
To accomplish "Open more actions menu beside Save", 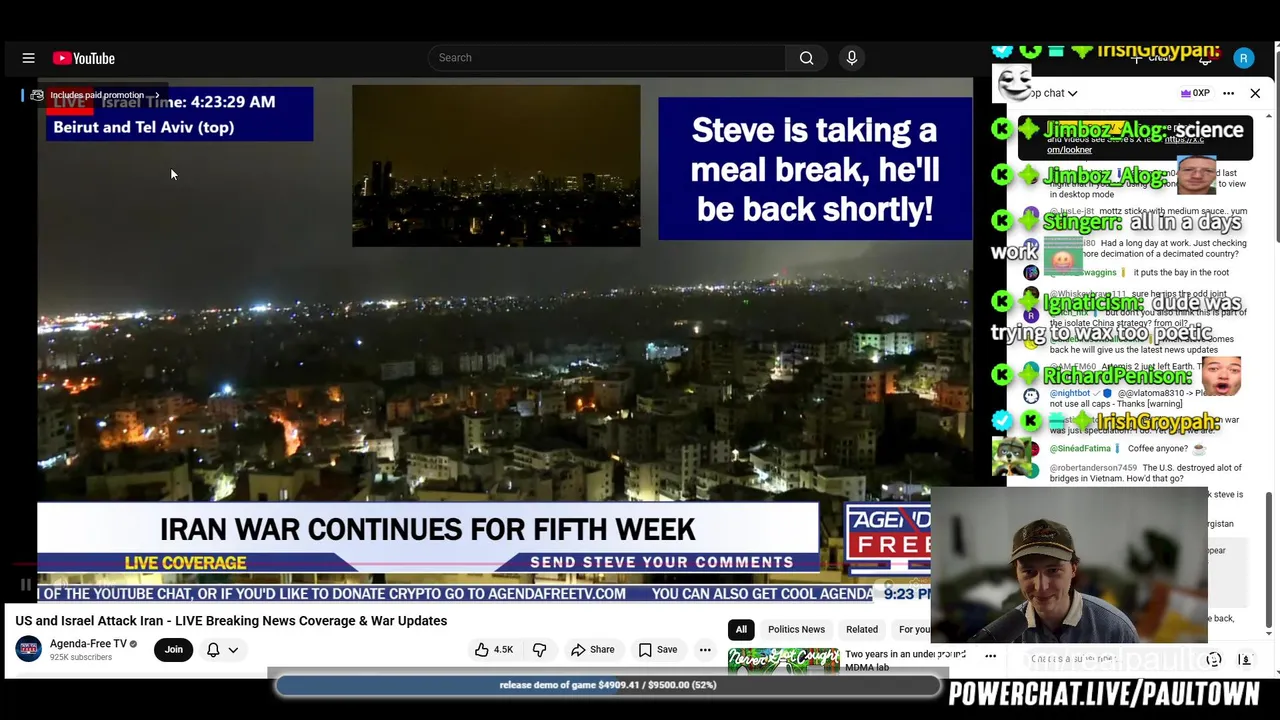I will (x=705, y=650).
